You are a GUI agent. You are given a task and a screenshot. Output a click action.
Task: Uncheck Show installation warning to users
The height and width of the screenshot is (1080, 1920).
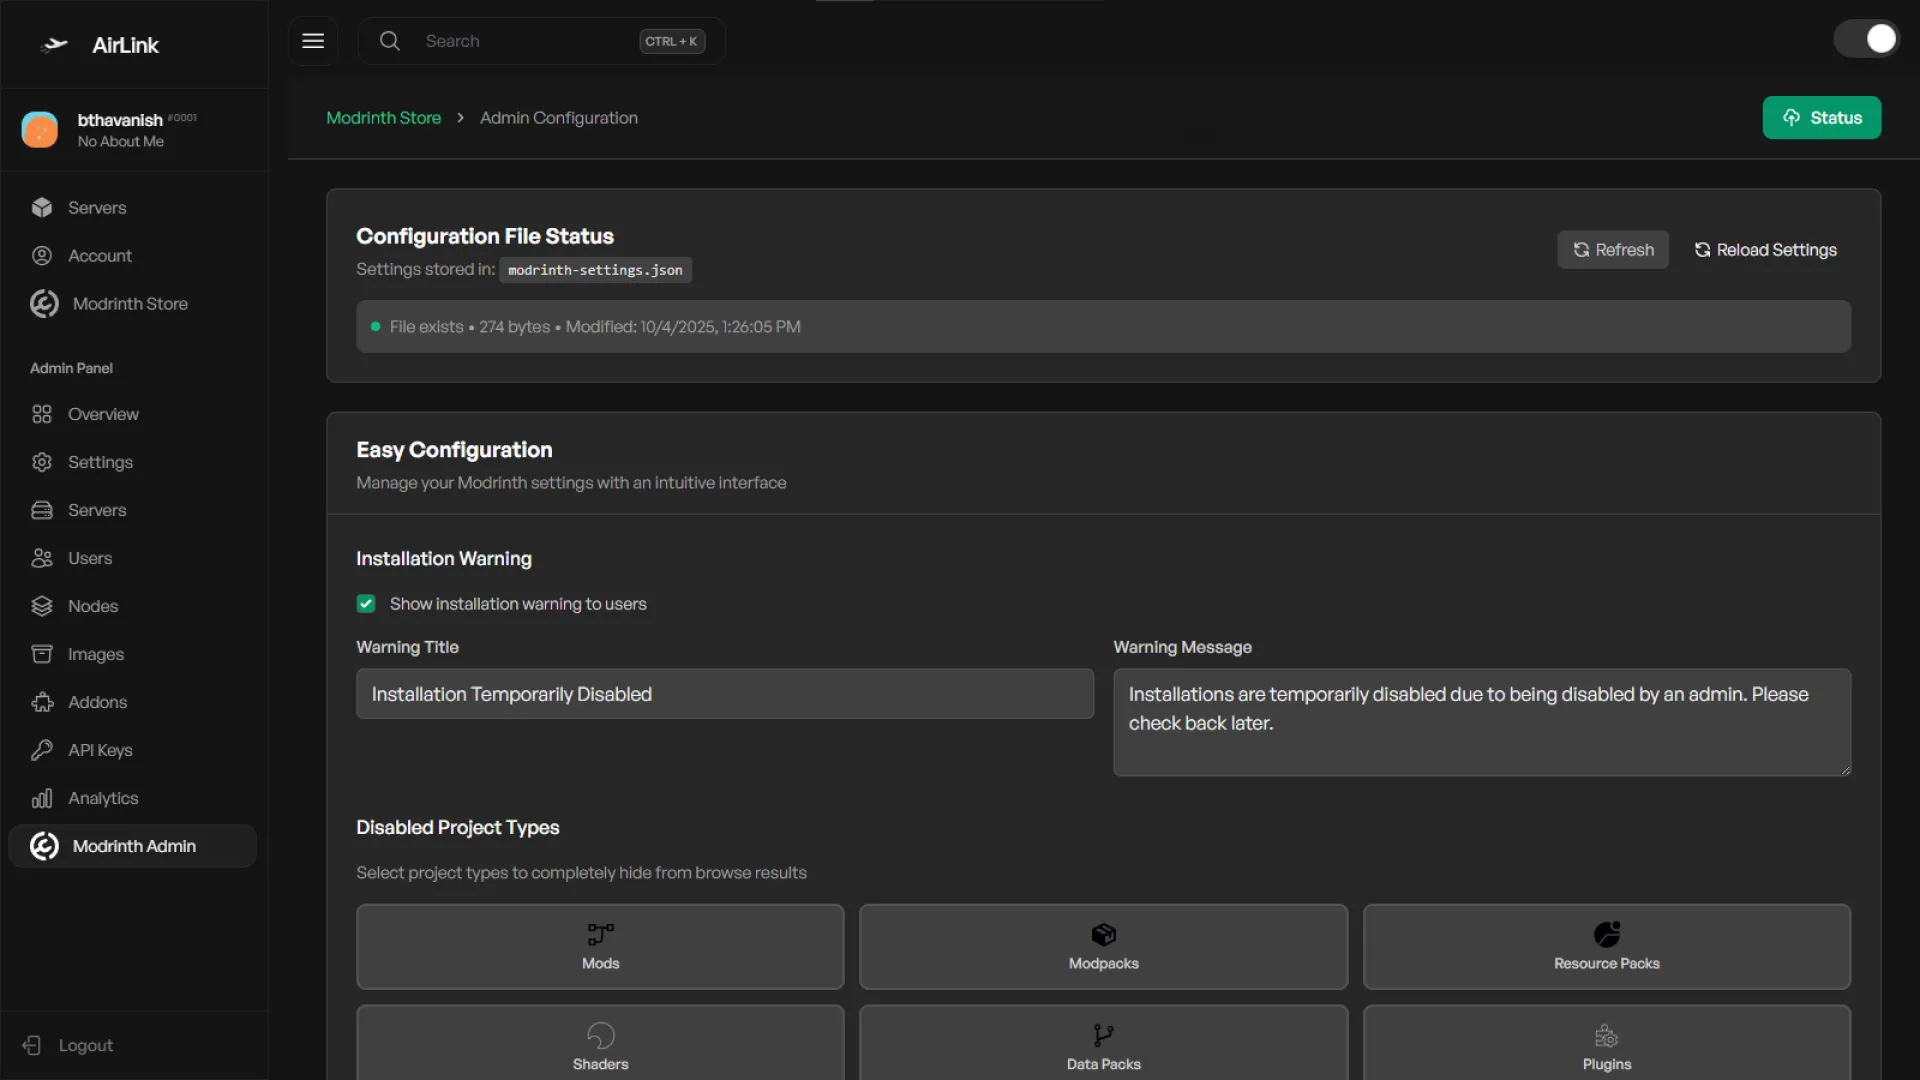coord(366,604)
